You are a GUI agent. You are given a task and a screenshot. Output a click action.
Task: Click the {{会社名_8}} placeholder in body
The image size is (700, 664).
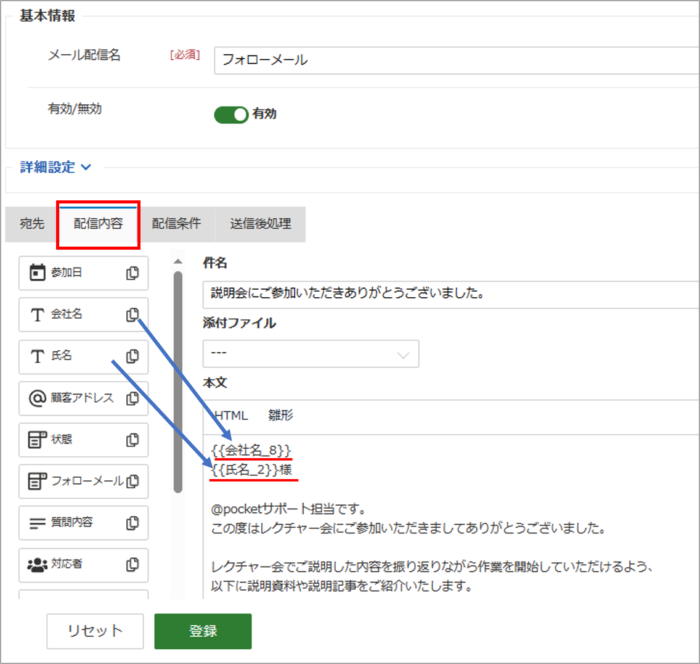point(251,450)
